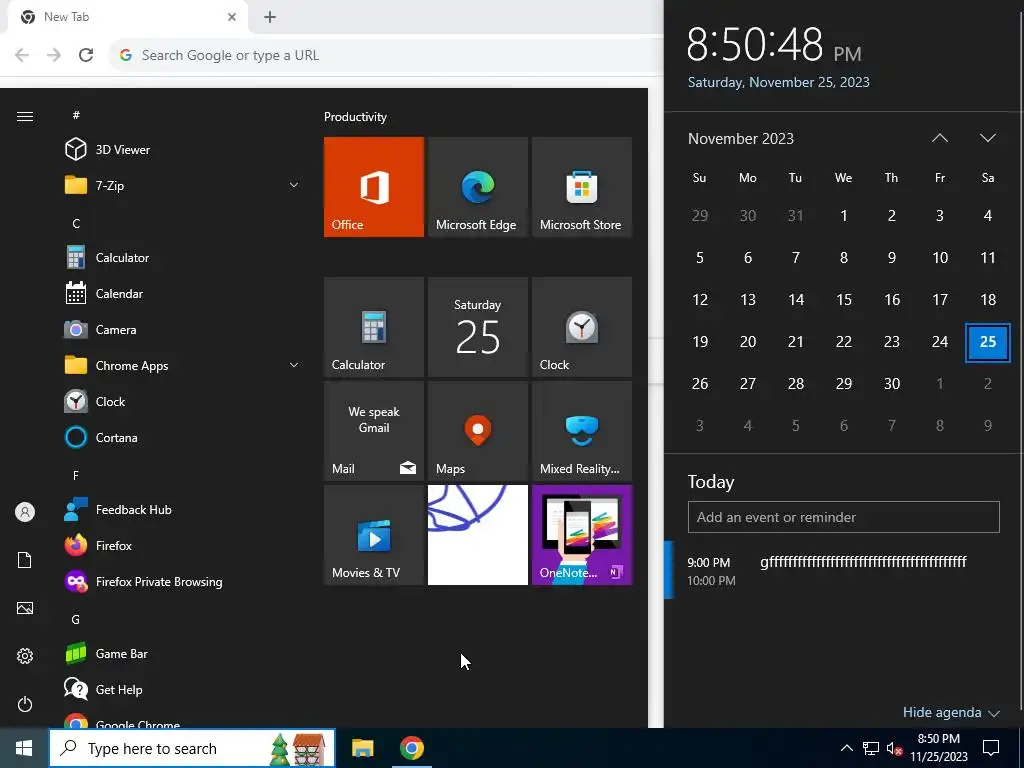Launch Firefox from the app list

tap(183, 545)
